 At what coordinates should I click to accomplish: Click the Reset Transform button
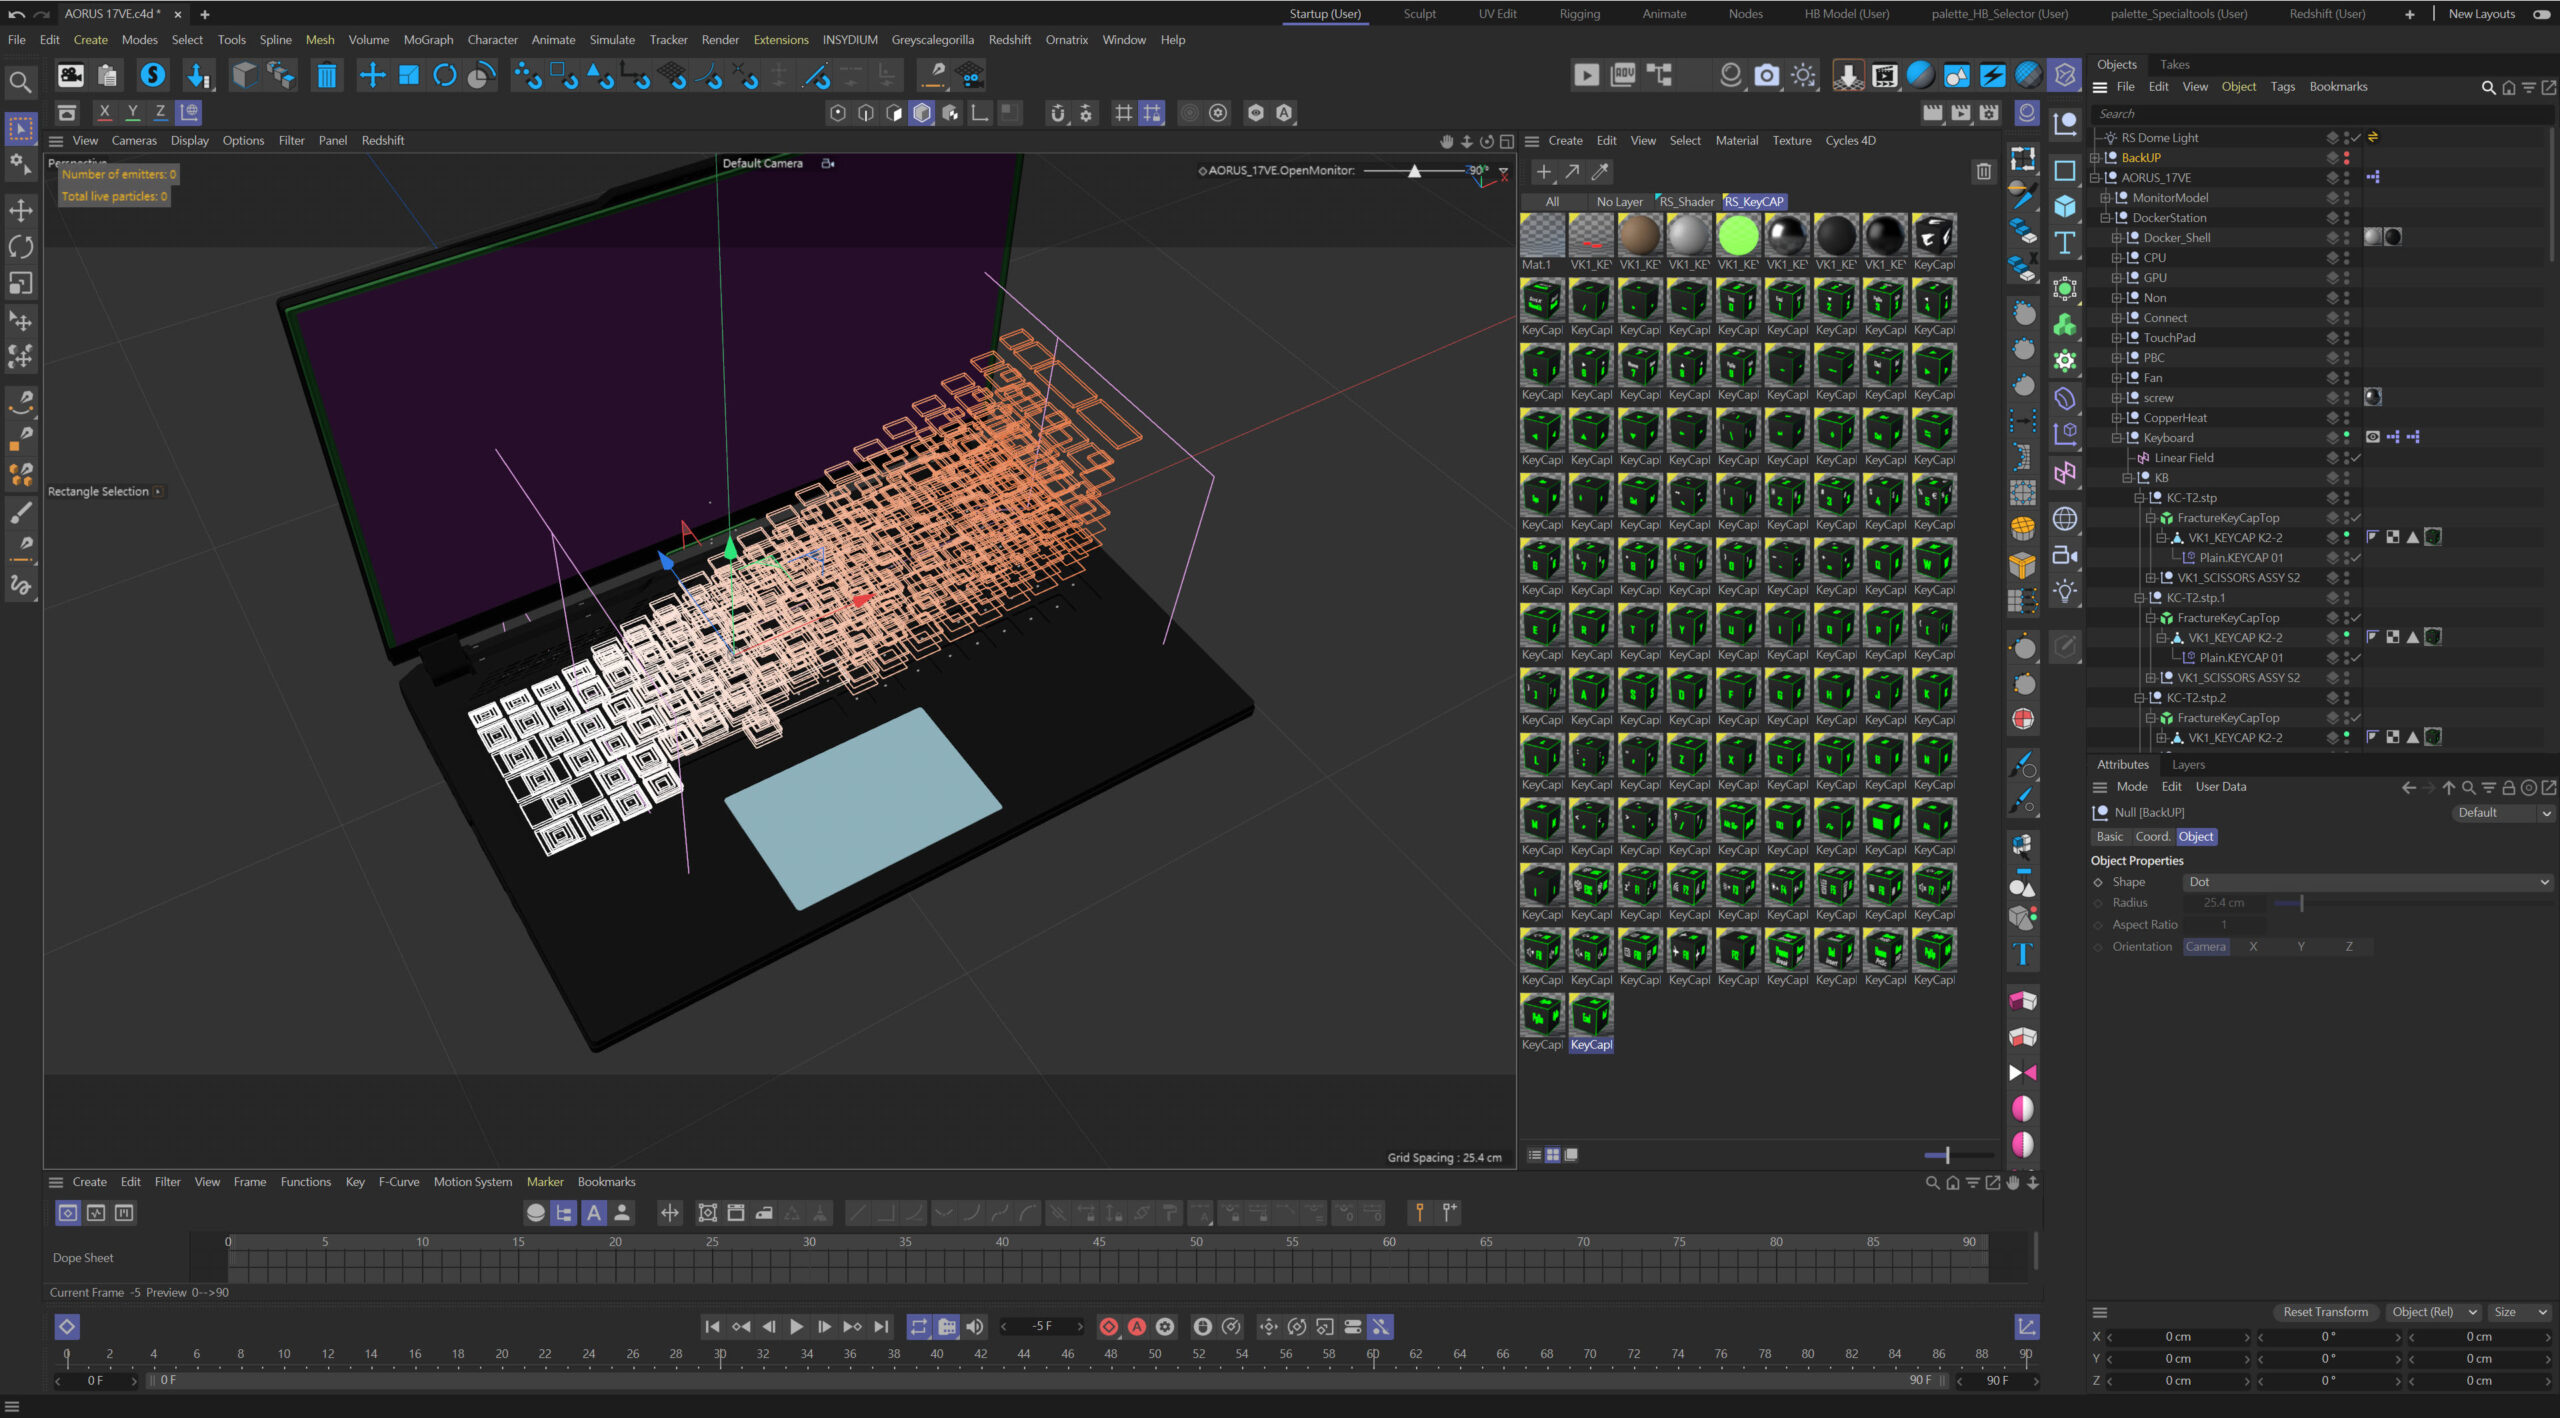click(2324, 1312)
